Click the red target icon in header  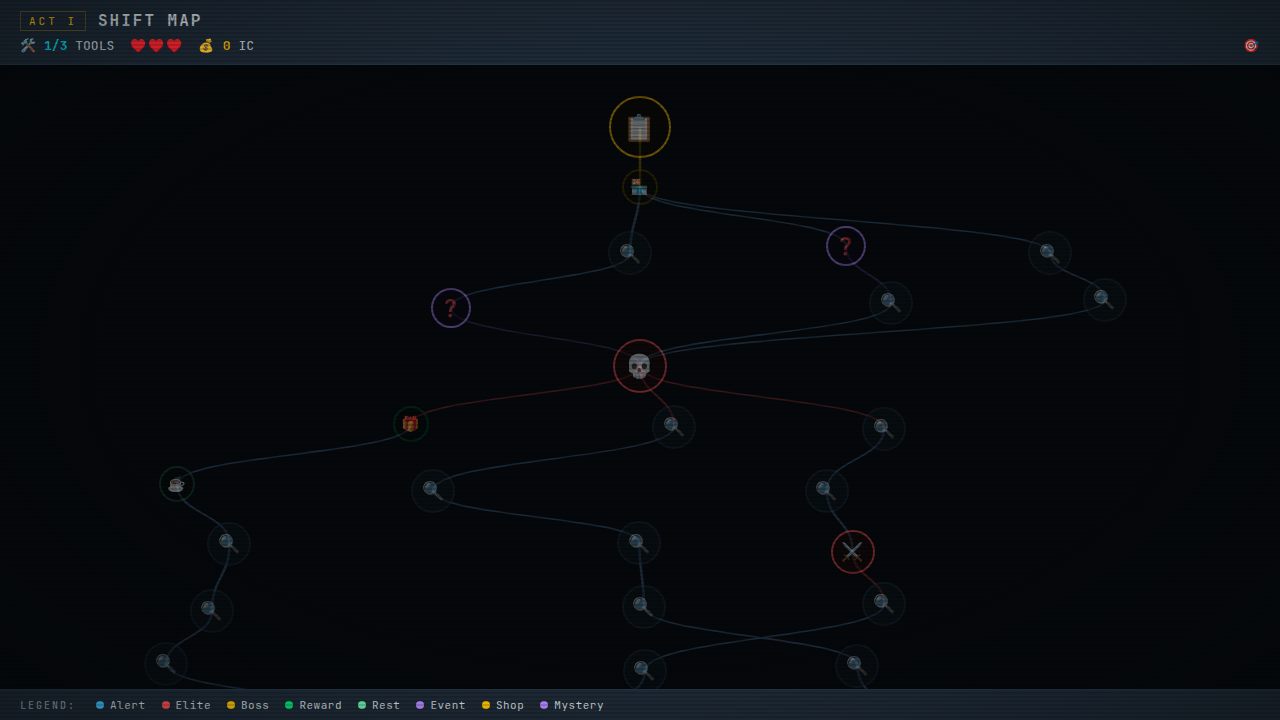click(1251, 46)
